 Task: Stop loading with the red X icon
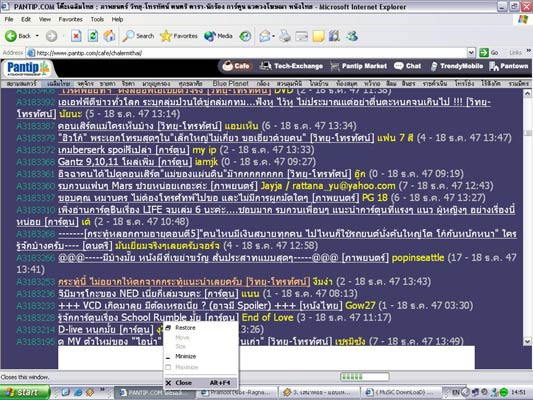[76, 36]
